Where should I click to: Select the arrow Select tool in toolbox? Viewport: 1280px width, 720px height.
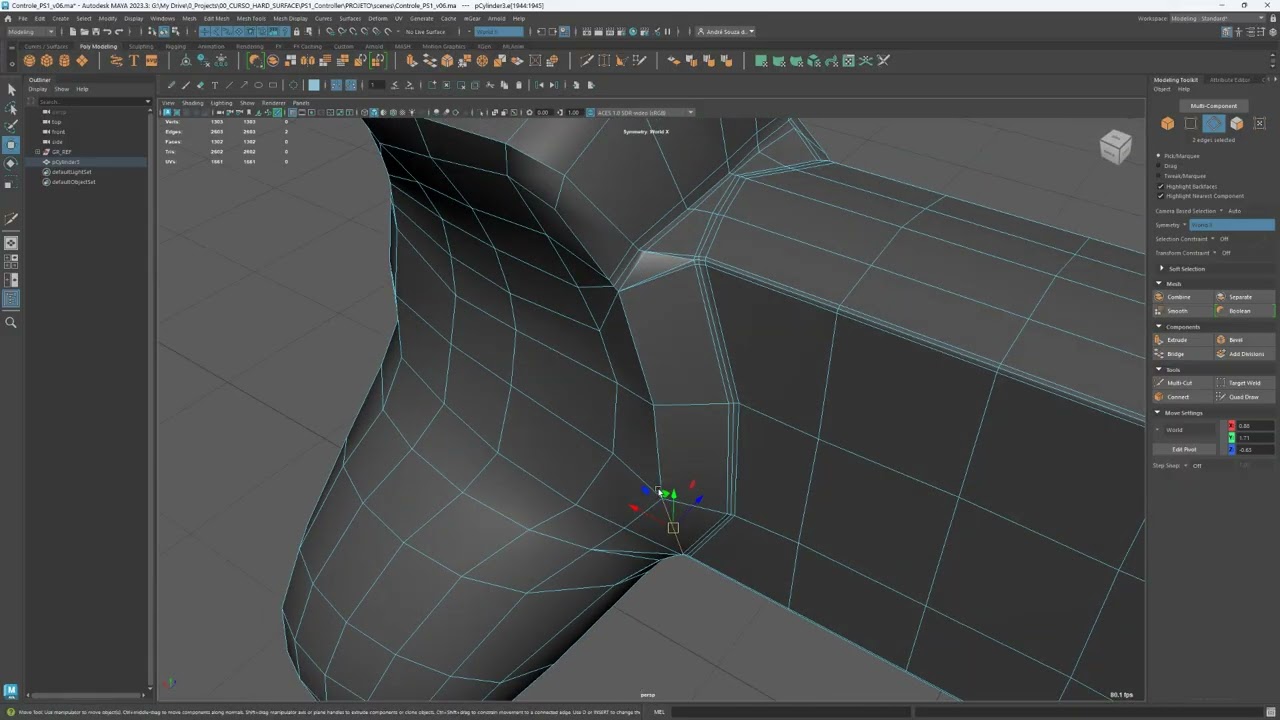pyautogui.click(x=11, y=89)
